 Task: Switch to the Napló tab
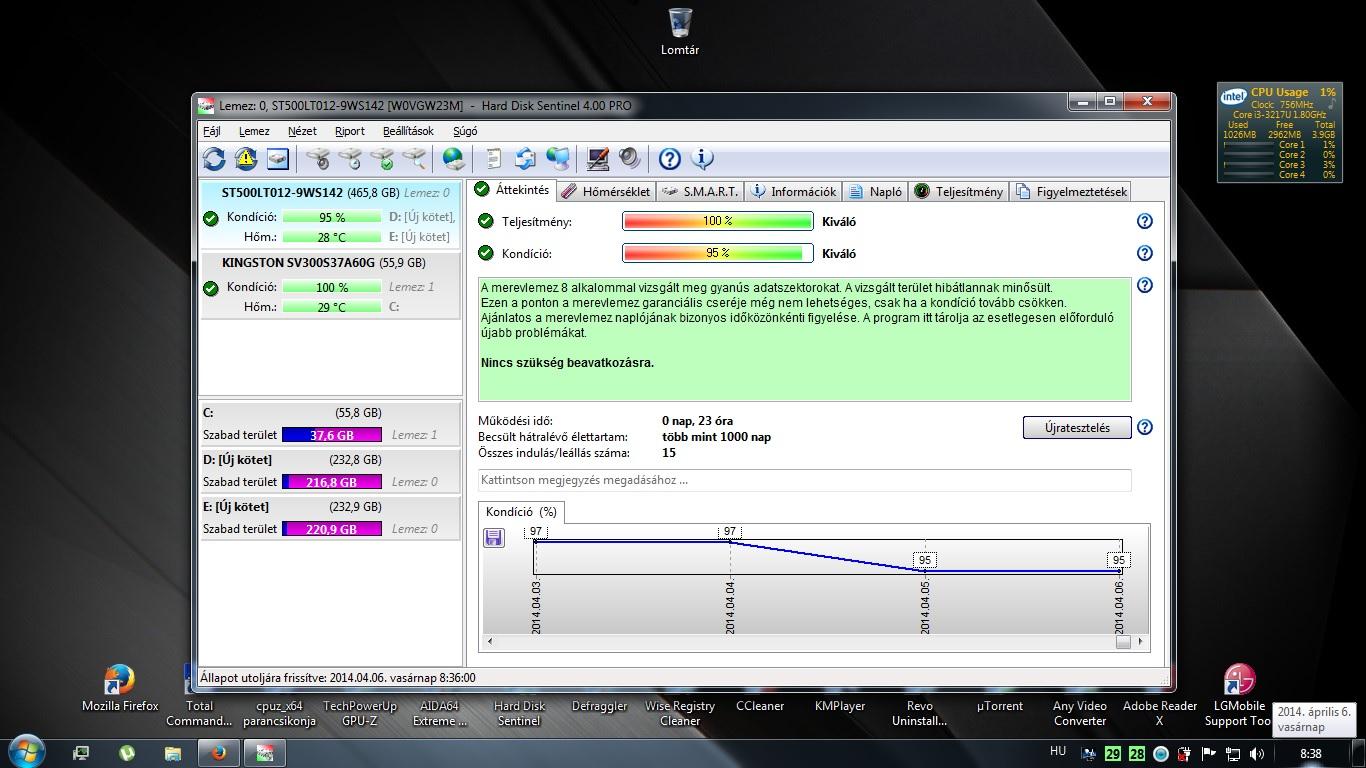(x=876, y=191)
